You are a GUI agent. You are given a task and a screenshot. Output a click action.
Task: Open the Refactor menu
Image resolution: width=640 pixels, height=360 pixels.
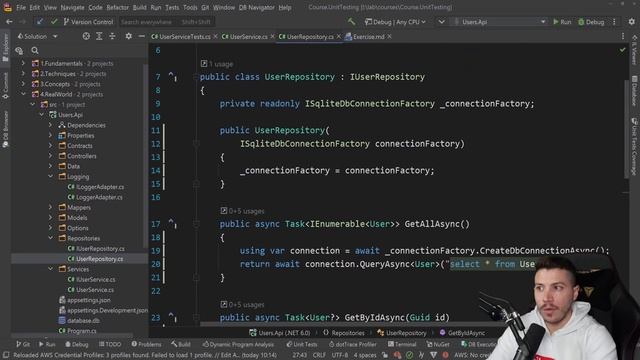click(118, 7)
